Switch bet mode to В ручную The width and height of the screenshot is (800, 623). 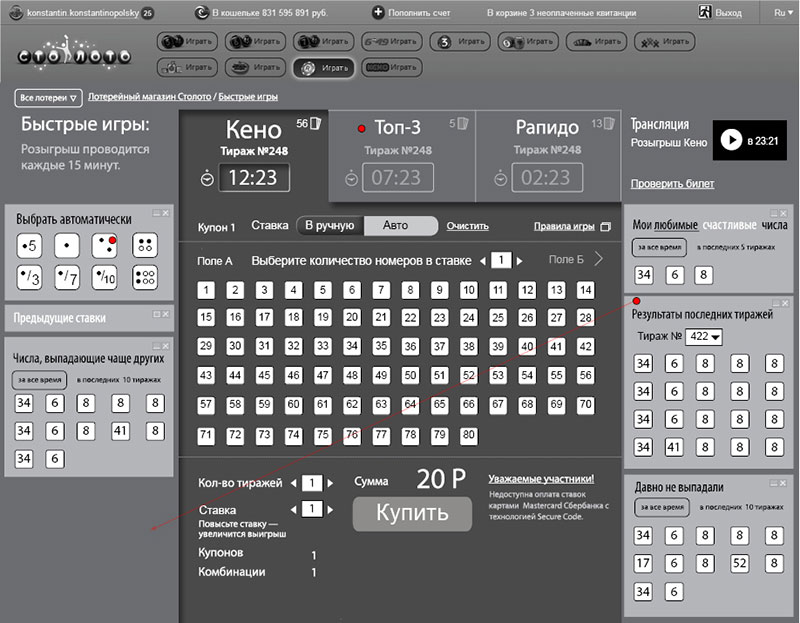[331, 226]
